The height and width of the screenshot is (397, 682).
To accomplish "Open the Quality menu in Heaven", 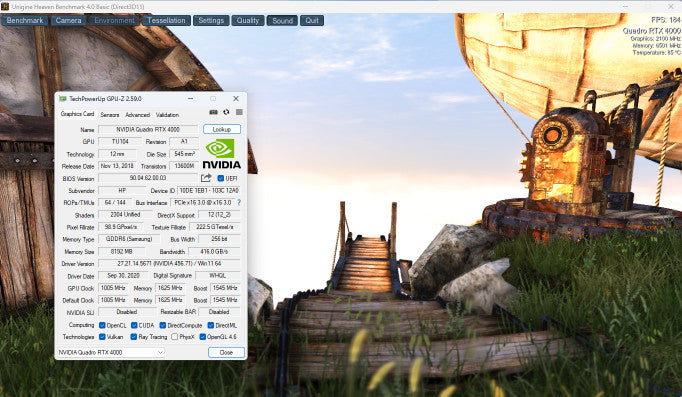I will pos(248,20).
